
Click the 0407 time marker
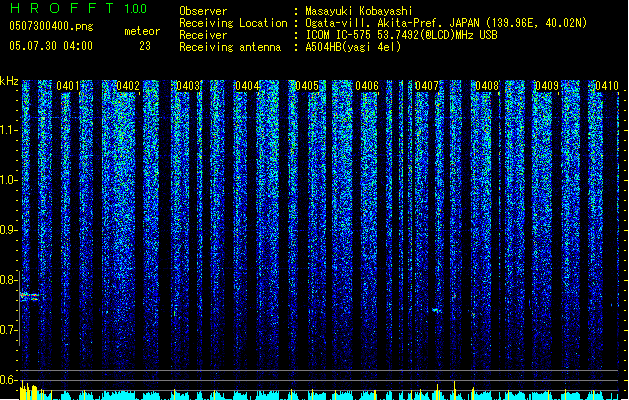427,86
